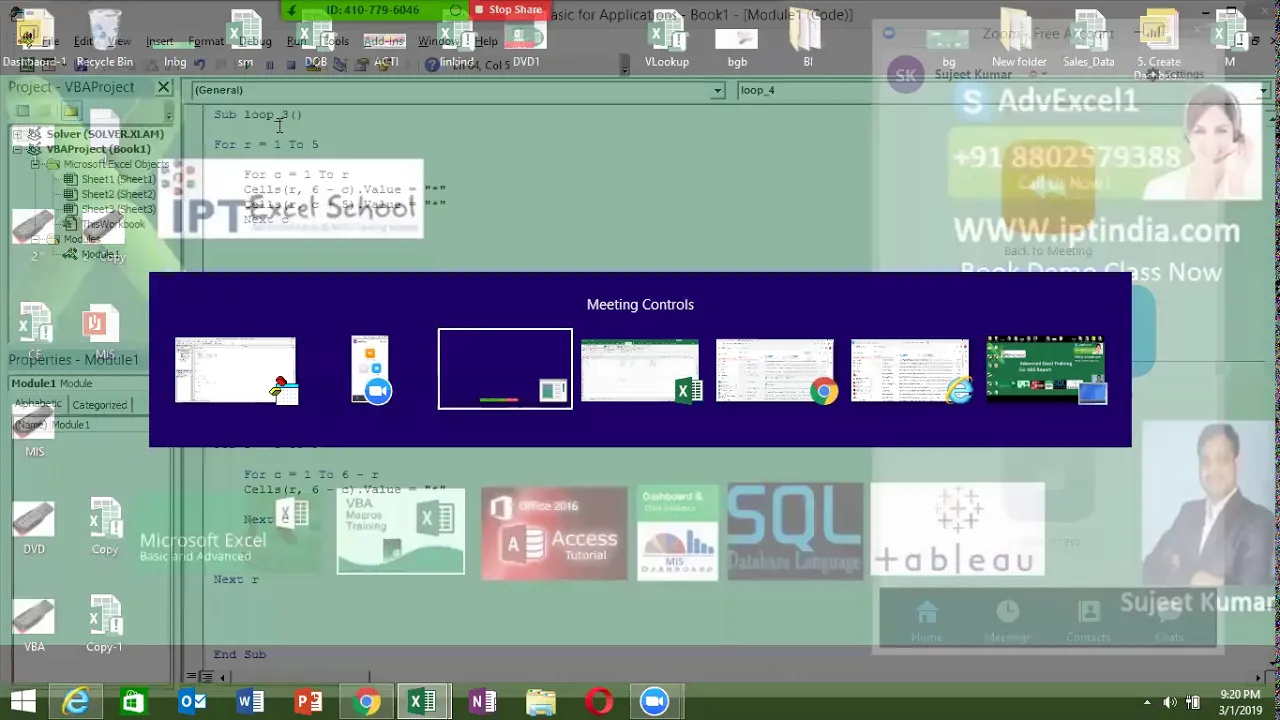Open File Explorer from the taskbar
This screenshot has width=1280, height=720.
(x=540, y=702)
